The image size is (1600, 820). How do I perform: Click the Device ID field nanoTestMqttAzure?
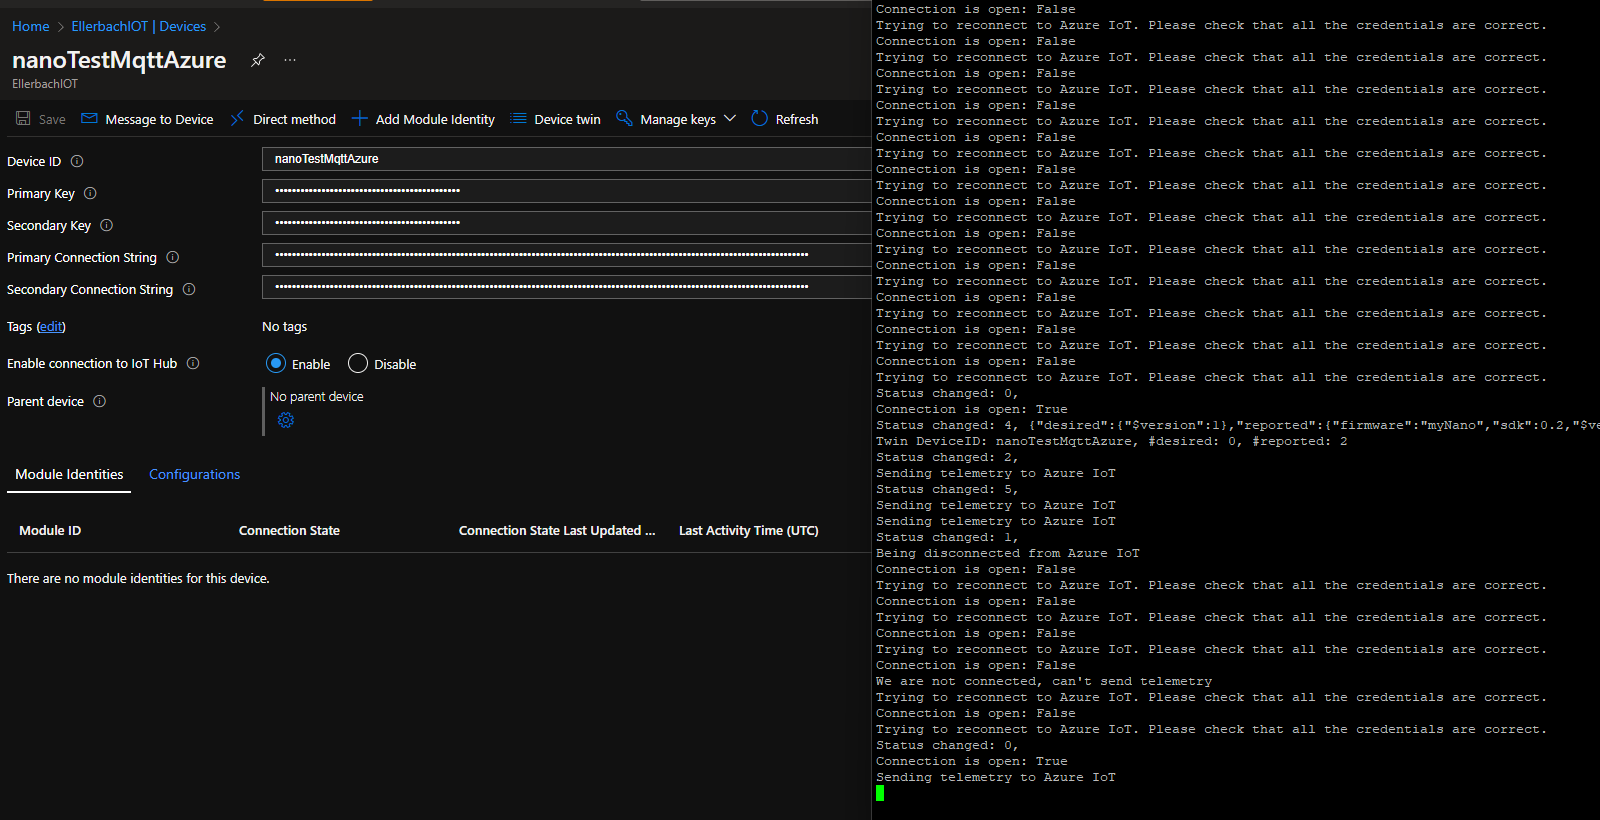tap(566, 159)
